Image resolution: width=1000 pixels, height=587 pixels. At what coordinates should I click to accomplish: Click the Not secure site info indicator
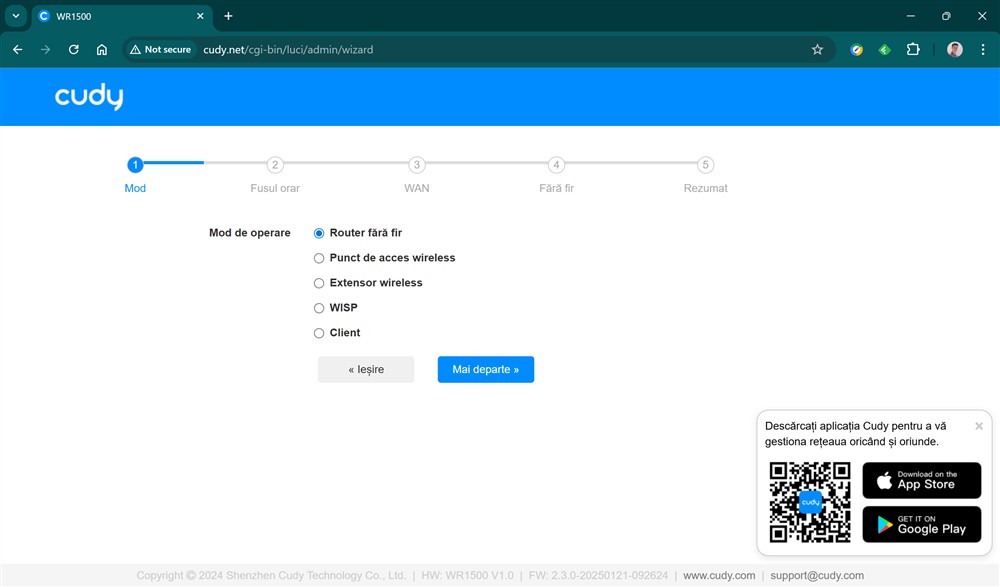(160, 49)
